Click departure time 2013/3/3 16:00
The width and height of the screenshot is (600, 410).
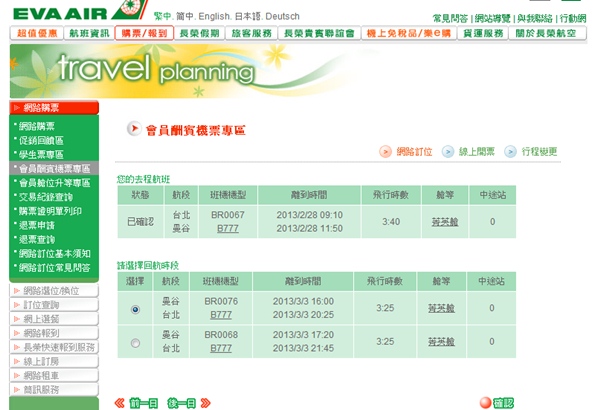click(303, 301)
